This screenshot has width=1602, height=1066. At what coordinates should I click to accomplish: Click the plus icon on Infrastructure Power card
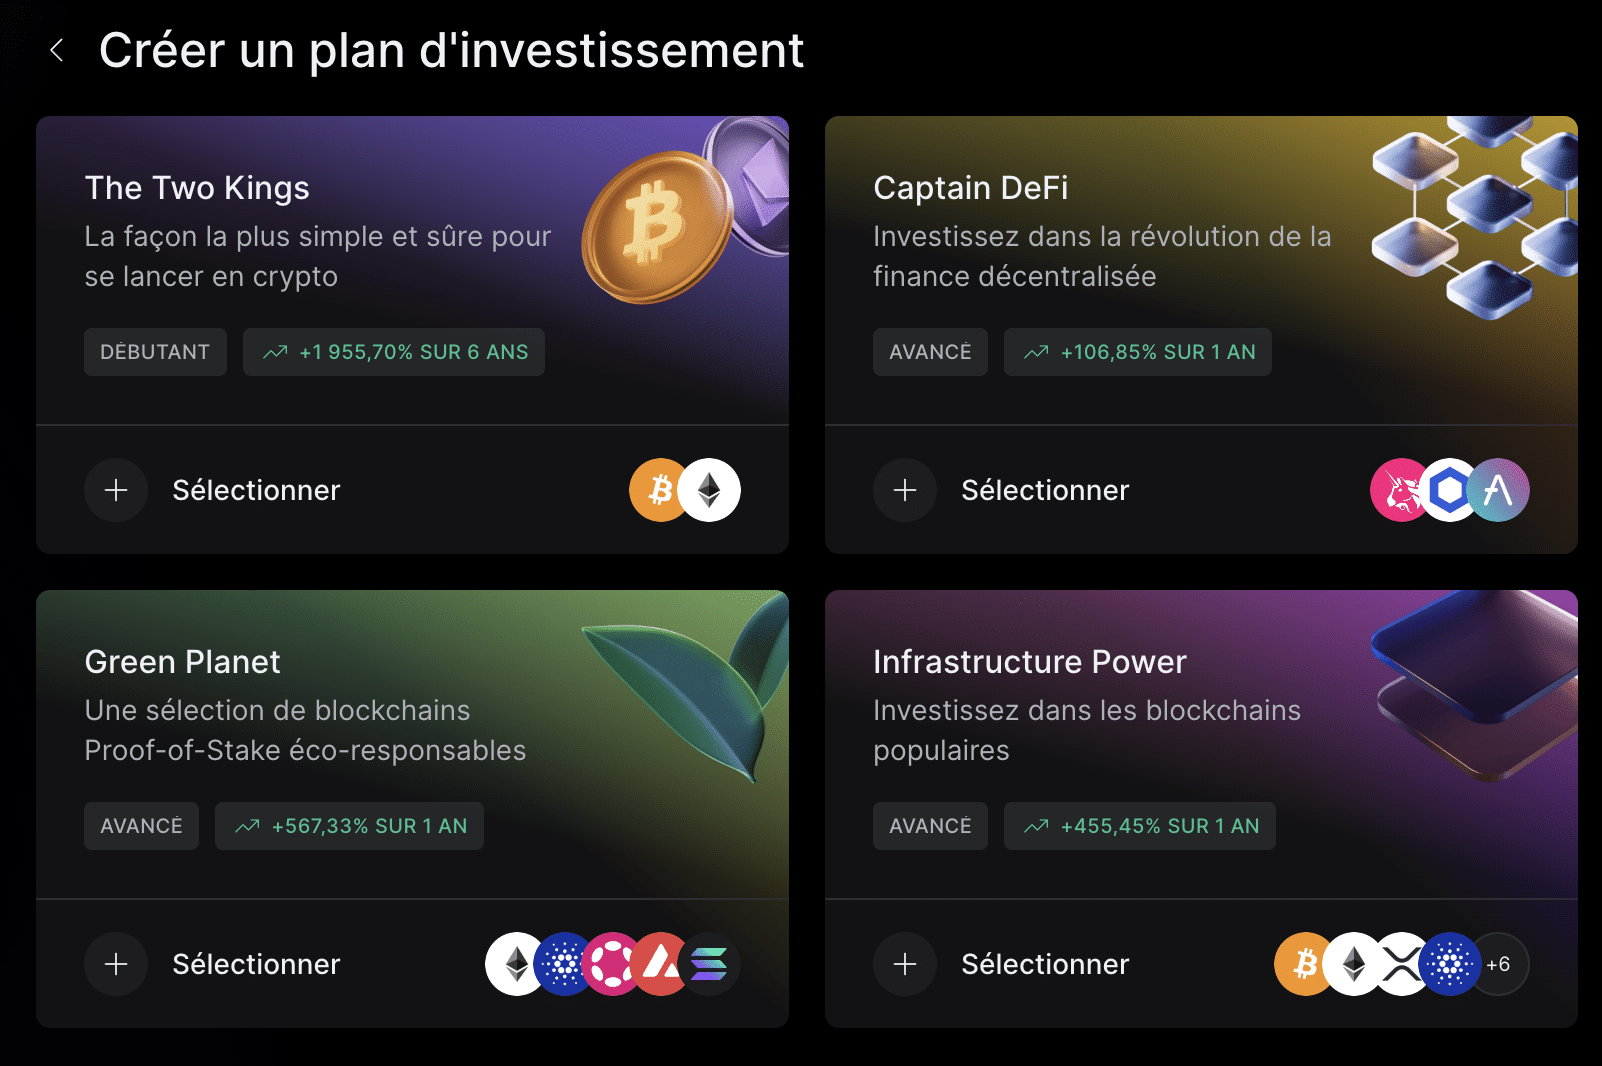point(905,964)
